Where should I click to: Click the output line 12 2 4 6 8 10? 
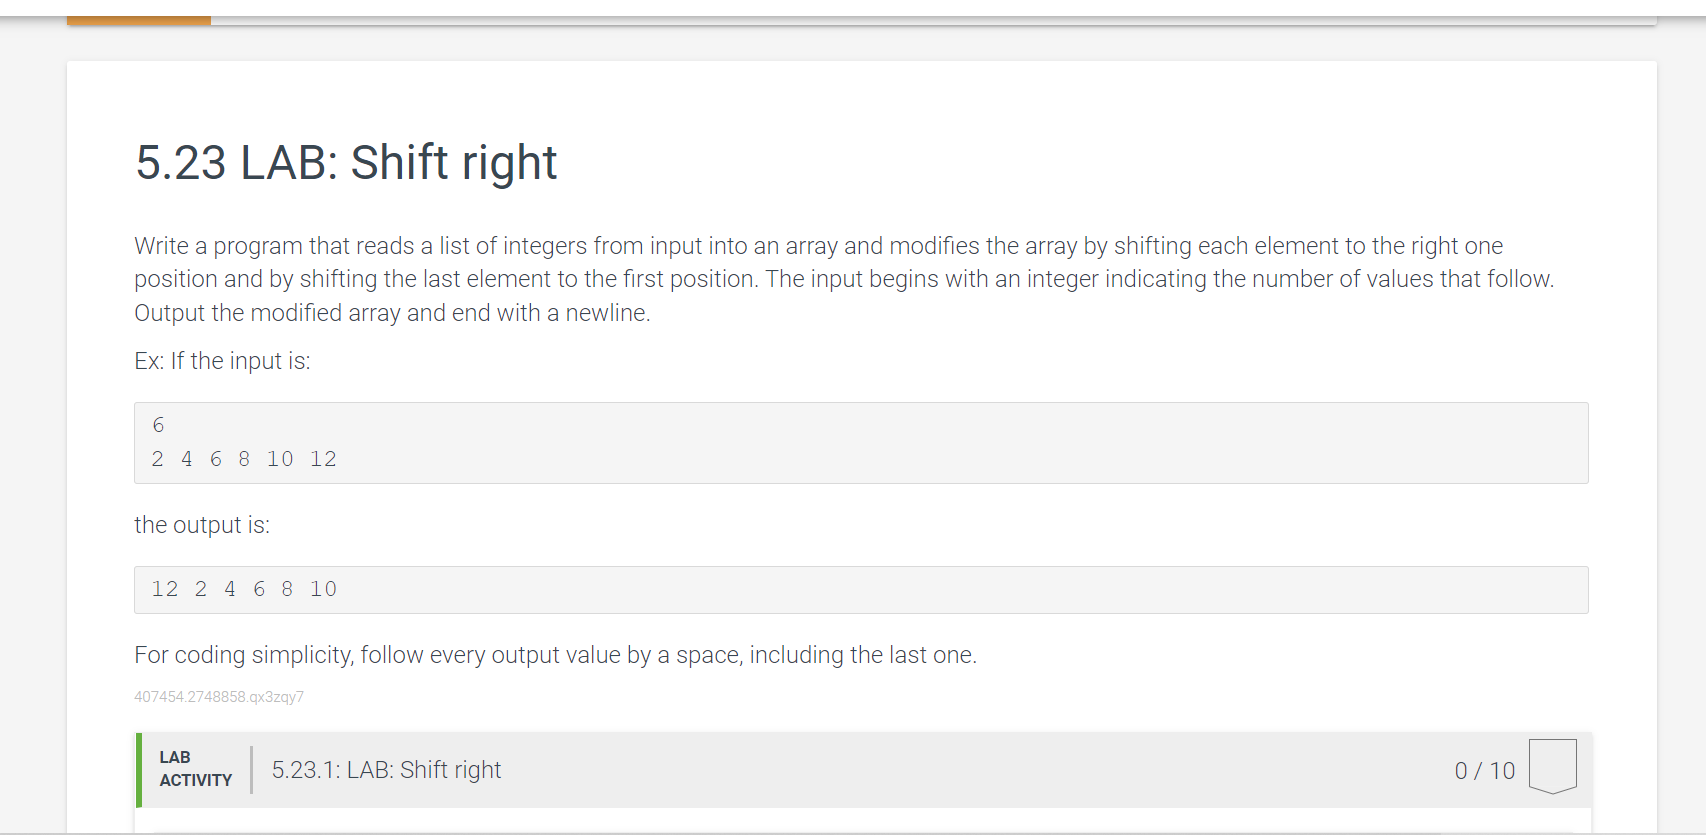[244, 589]
